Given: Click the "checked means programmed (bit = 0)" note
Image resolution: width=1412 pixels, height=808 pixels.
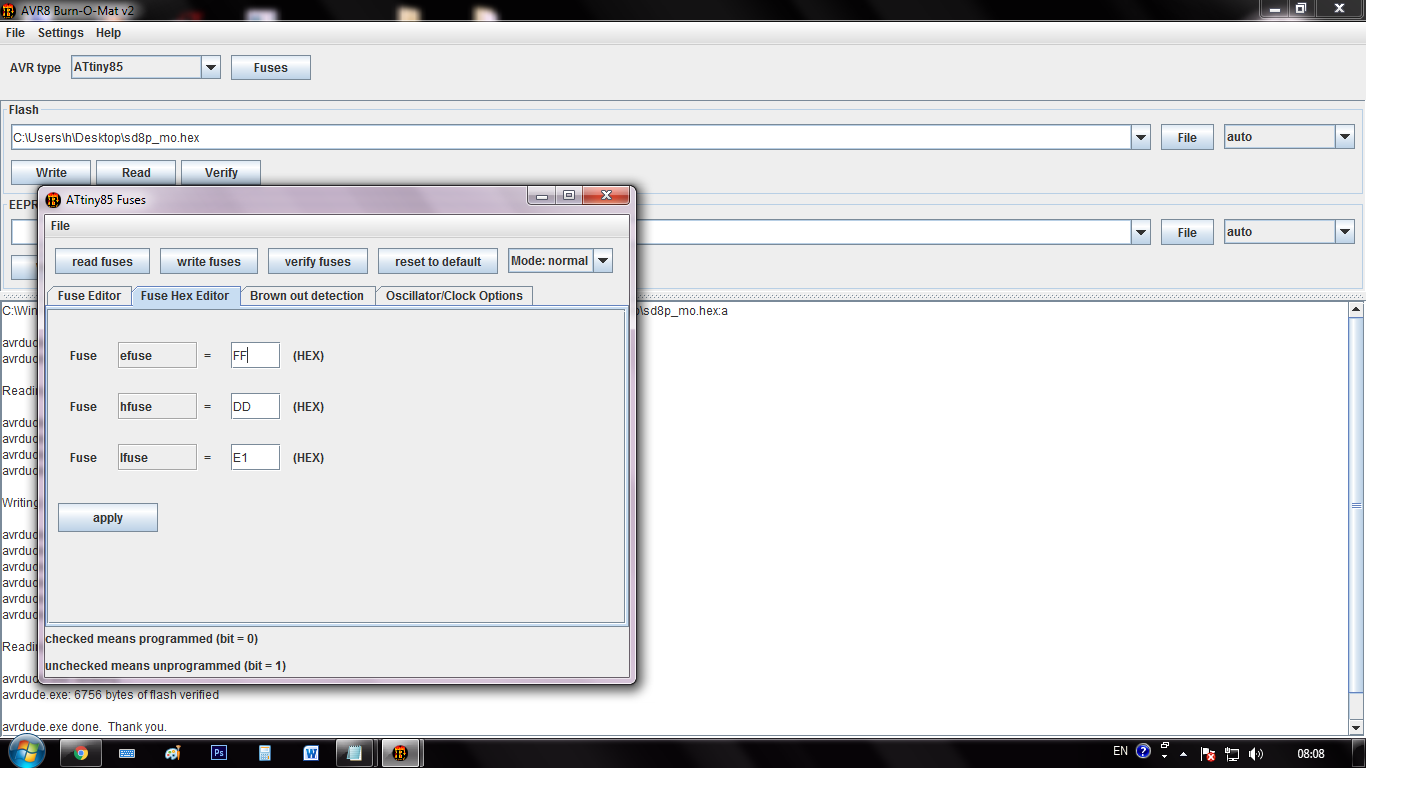Looking at the screenshot, I should 152,639.
